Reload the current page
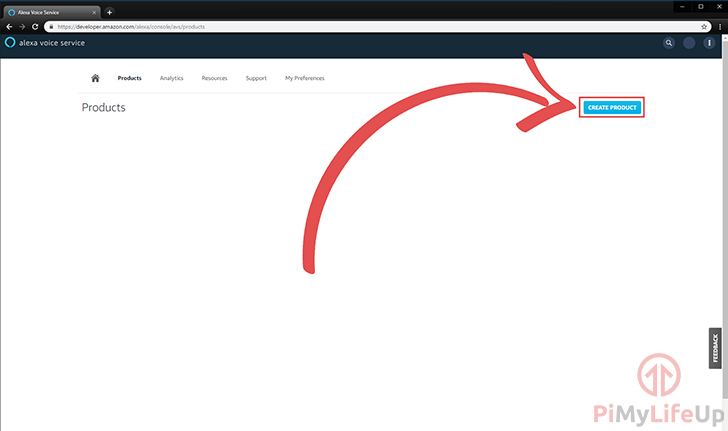 coord(35,26)
